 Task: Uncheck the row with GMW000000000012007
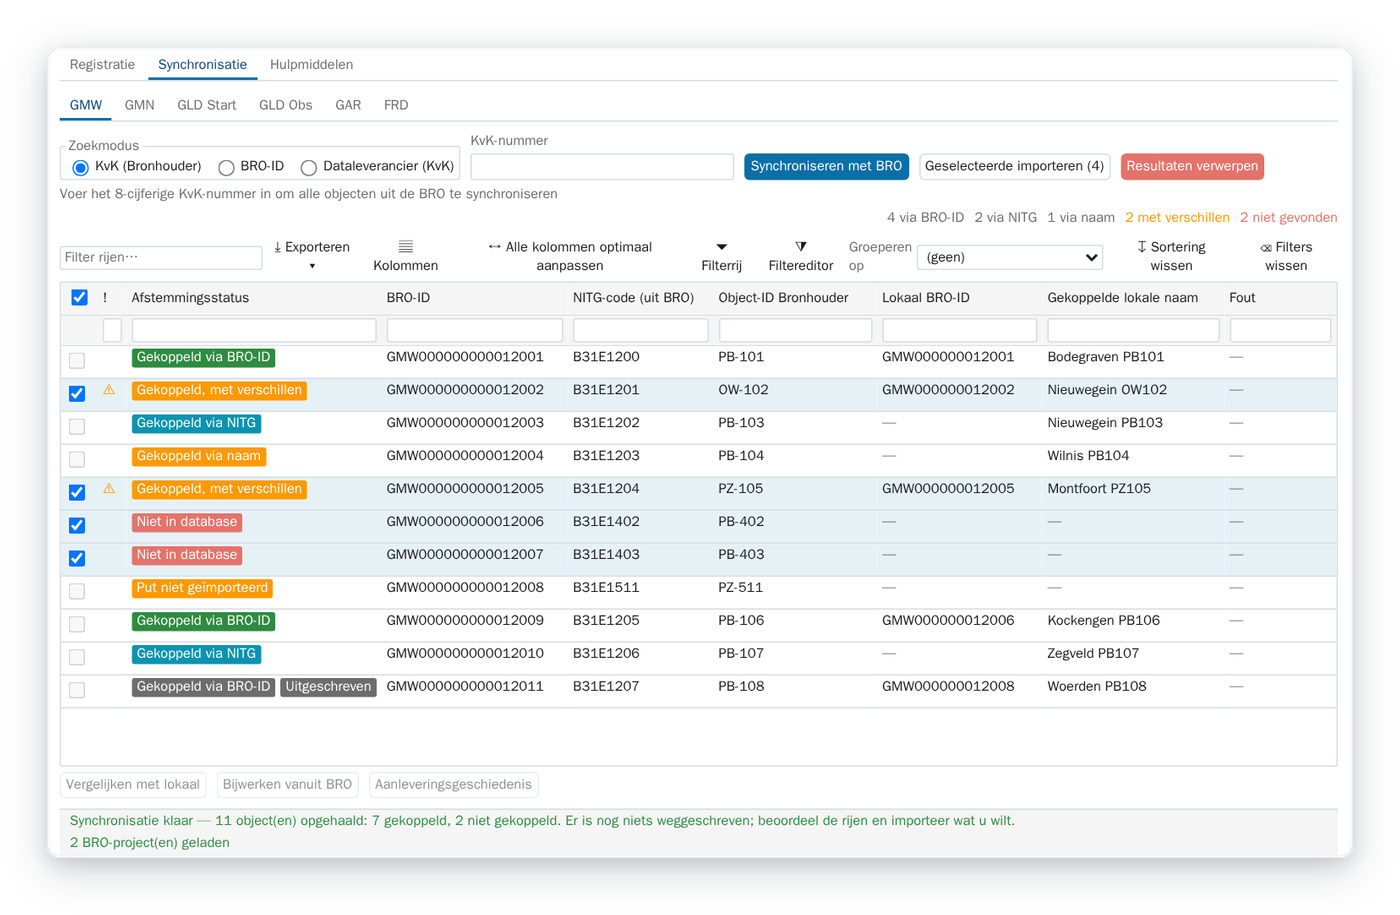tap(77, 558)
